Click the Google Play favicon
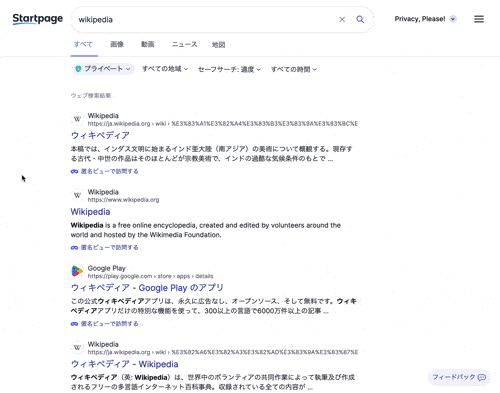Image resolution: width=500 pixels, height=393 pixels. 77,271
